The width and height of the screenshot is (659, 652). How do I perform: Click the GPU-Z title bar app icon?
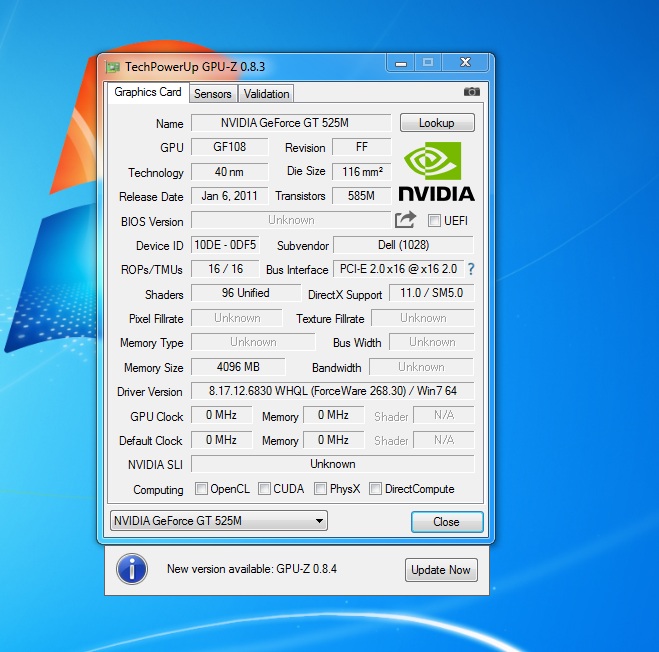[112, 67]
